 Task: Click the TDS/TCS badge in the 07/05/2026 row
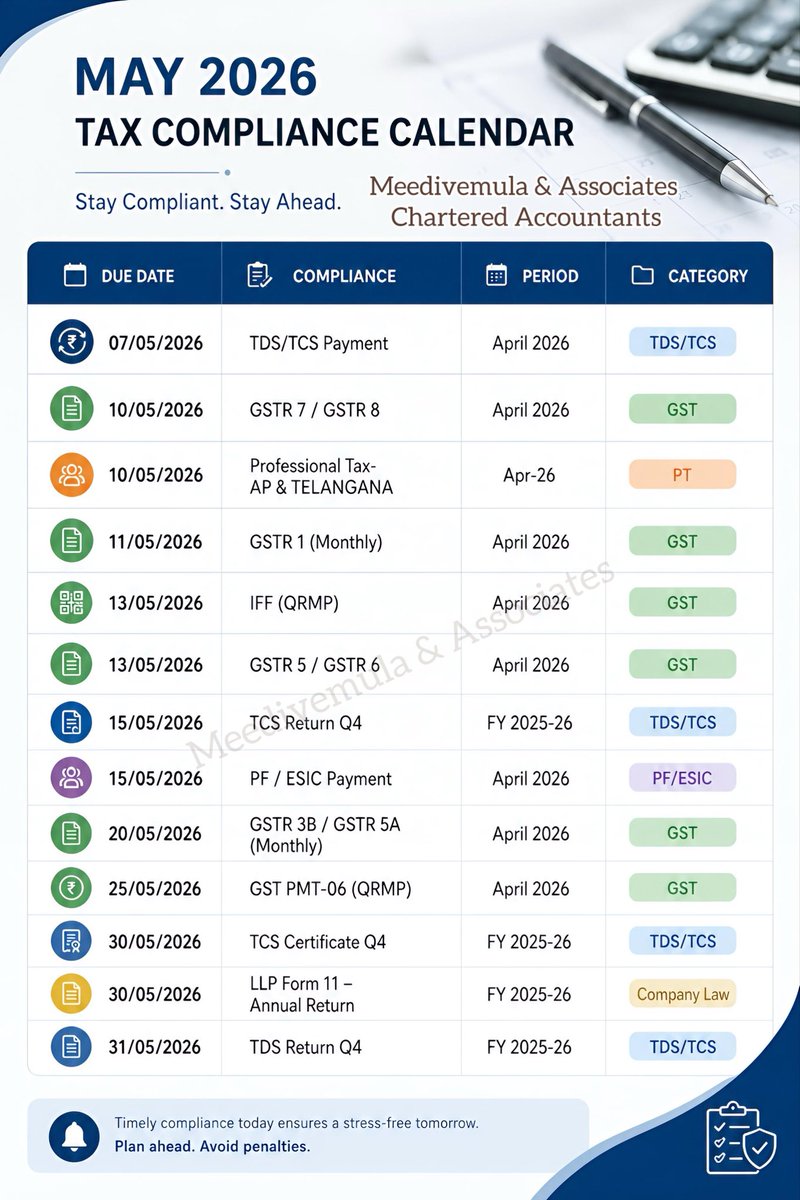[x=682, y=342]
